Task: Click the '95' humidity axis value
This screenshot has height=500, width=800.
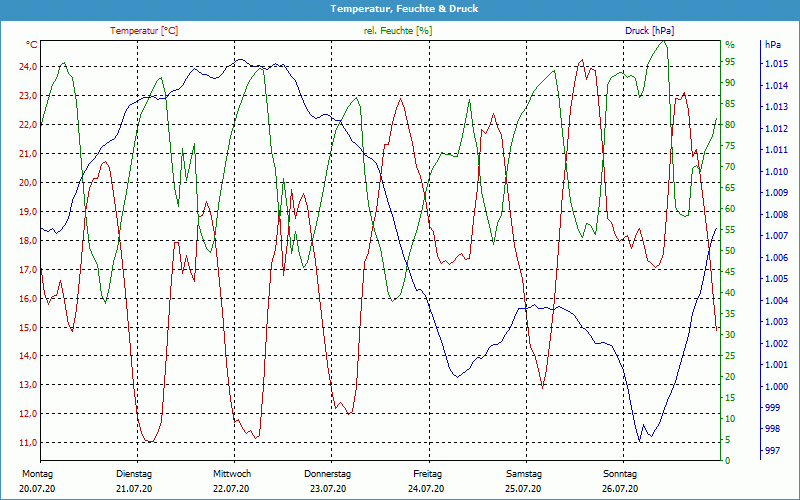Action: click(730, 62)
